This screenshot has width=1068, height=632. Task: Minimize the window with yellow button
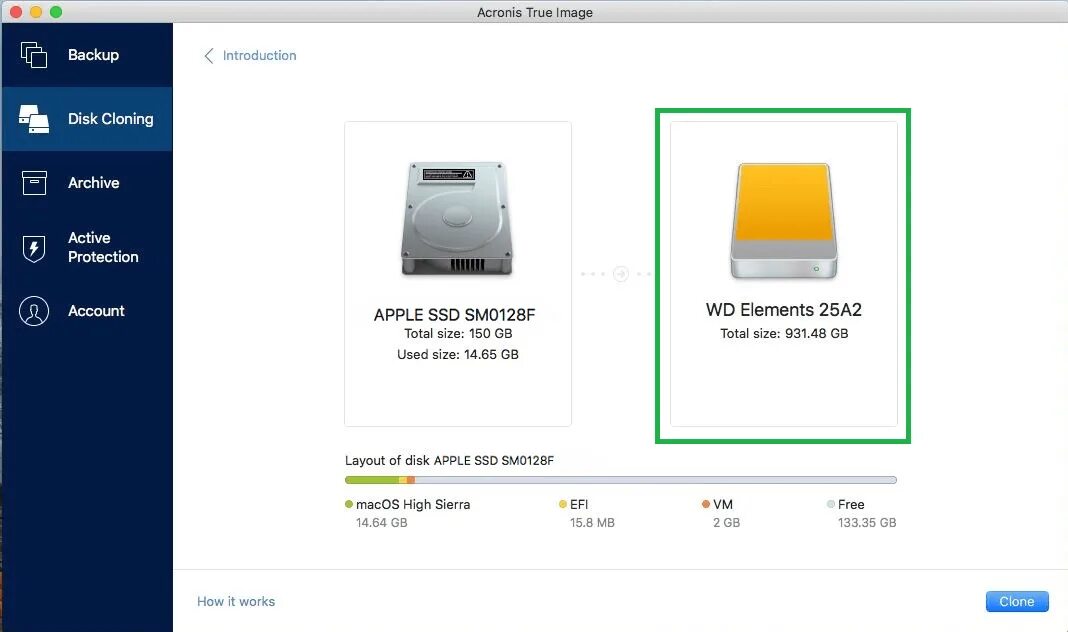(x=36, y=12)
